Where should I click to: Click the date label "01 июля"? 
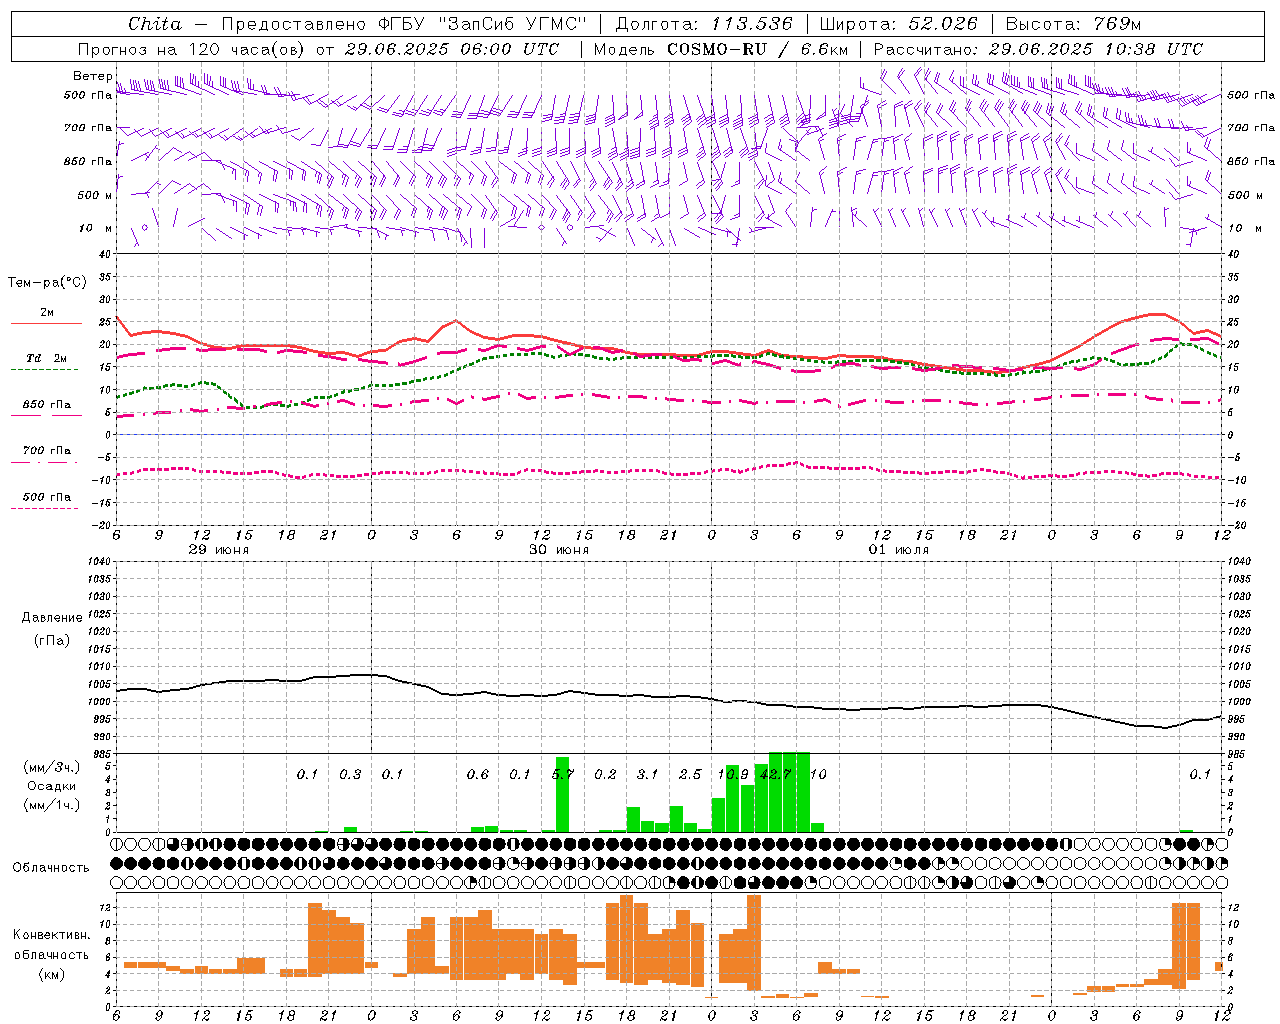(898, 550)
